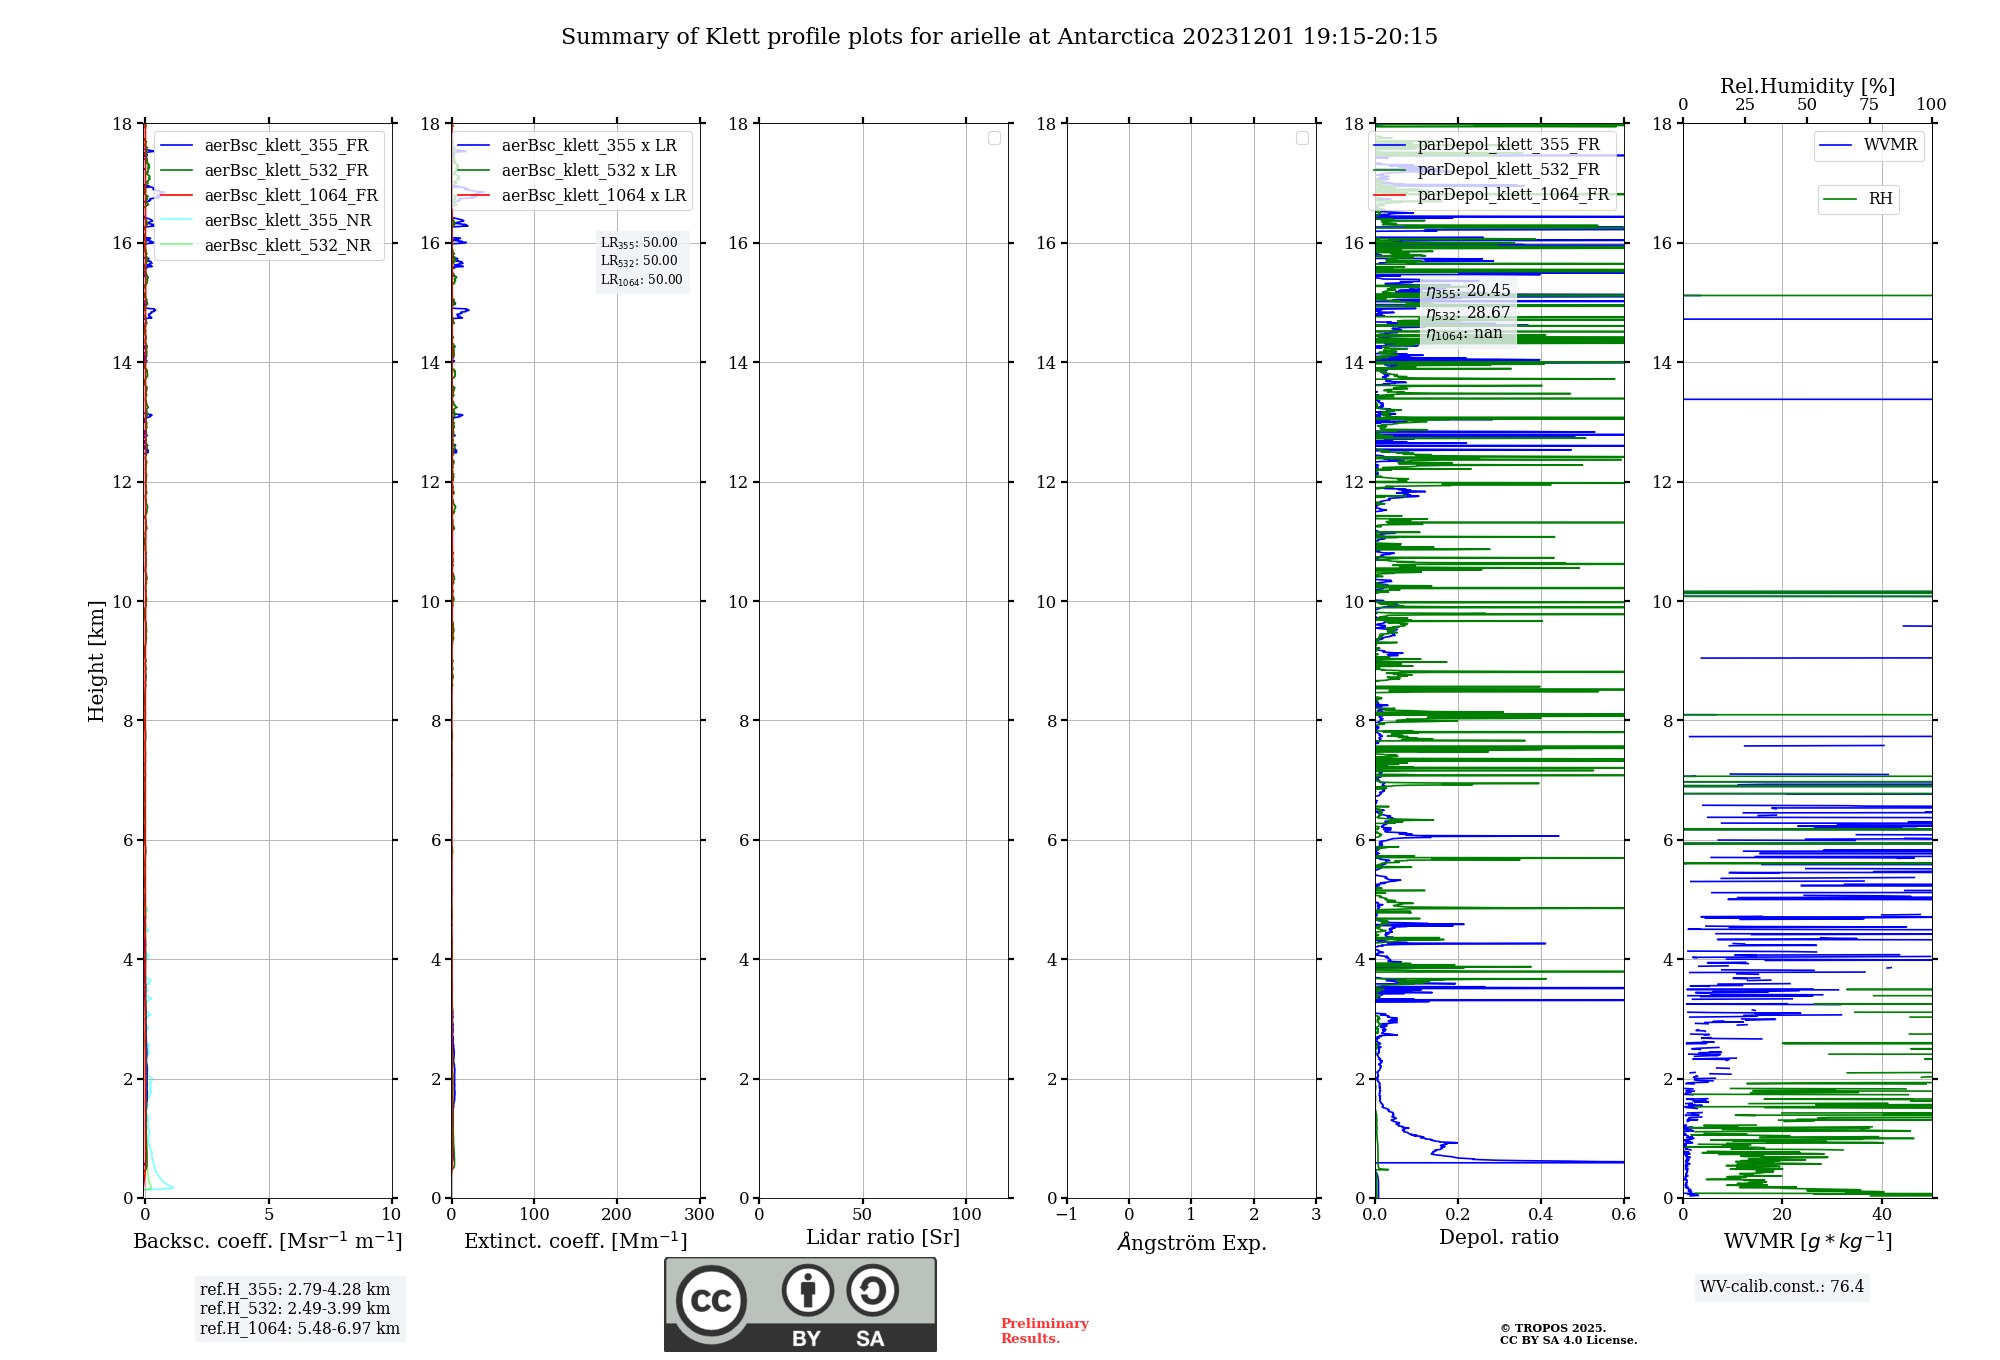Click the TROPOS 2025 license text
Screen dimensions: 2000x1360
click(1567, 1334)
